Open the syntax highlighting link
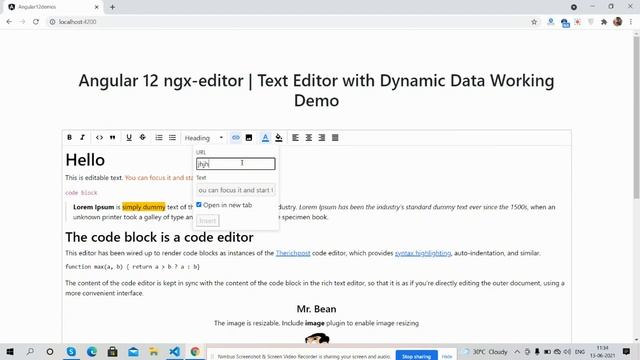The image size is (640, 360). pyautogui.click(x=423, y=253)
